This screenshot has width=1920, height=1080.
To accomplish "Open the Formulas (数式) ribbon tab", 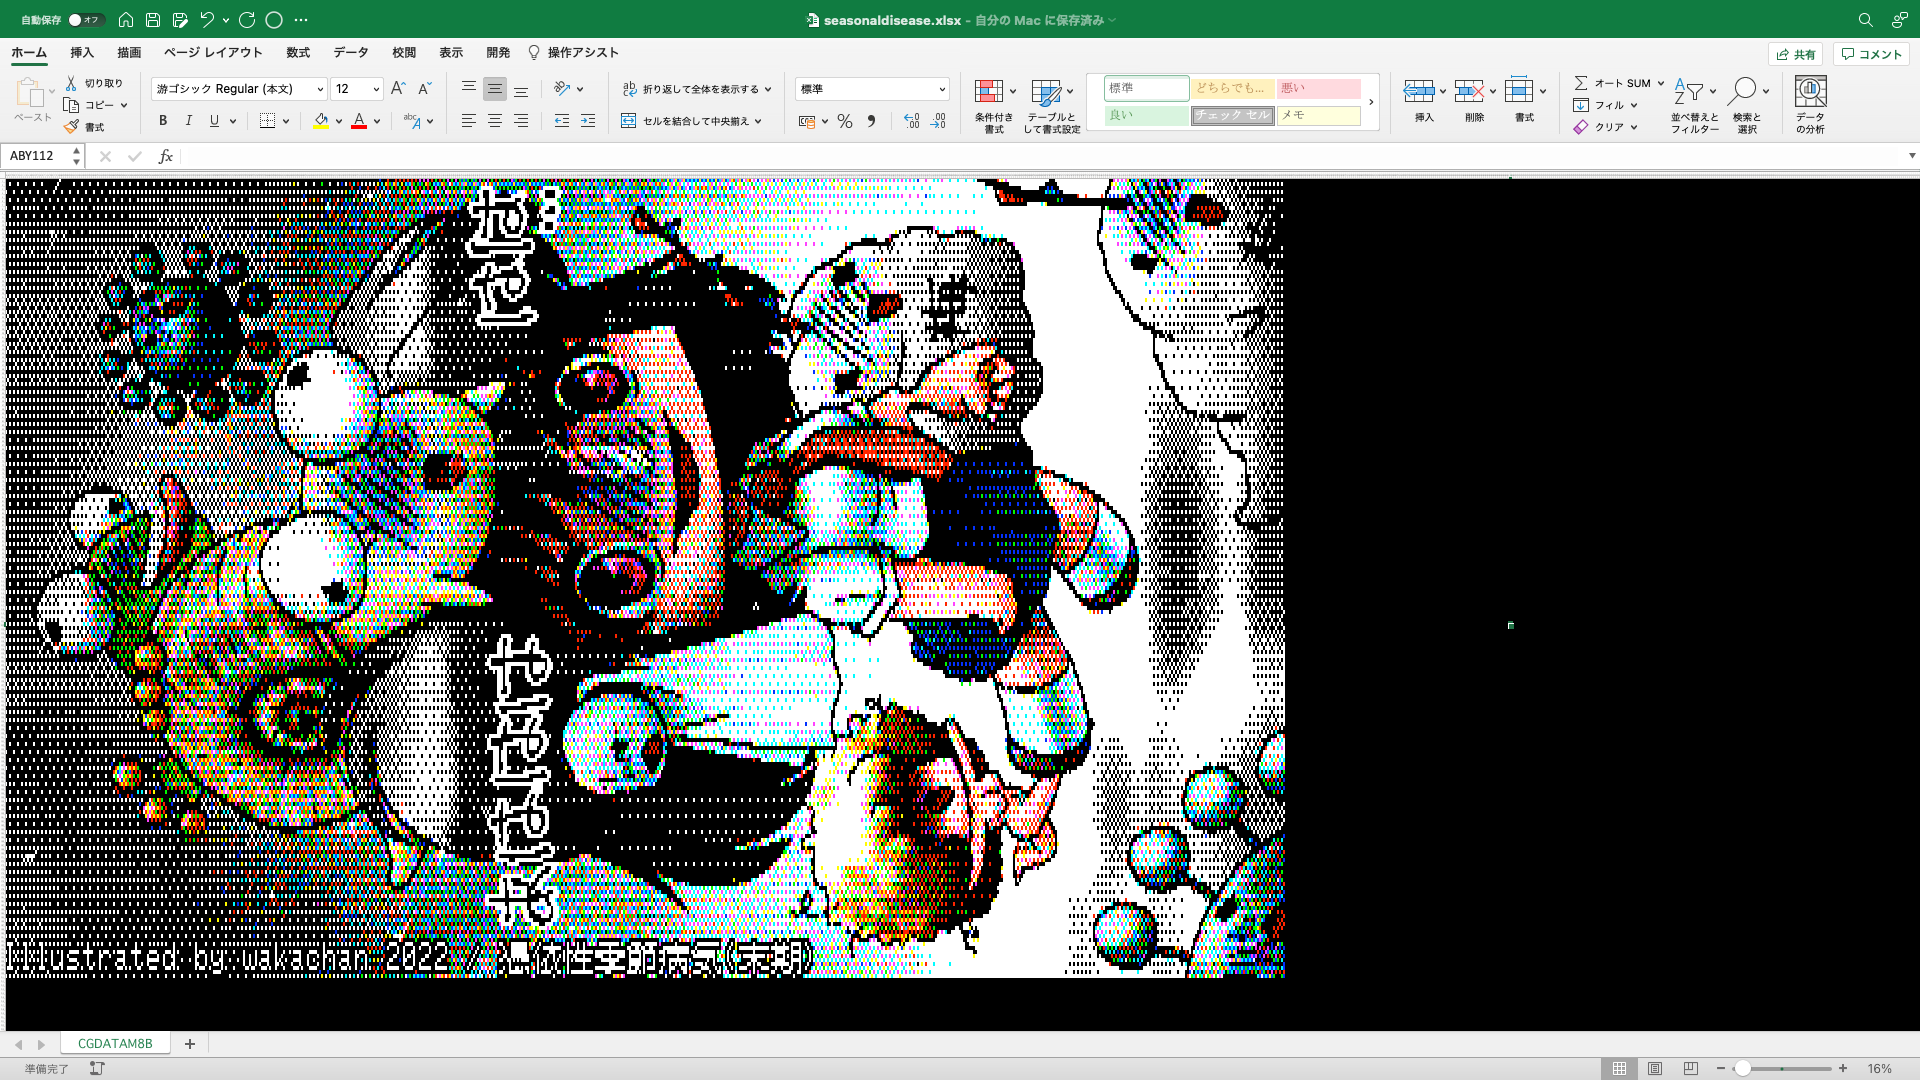I will click(x=298, y=53).
